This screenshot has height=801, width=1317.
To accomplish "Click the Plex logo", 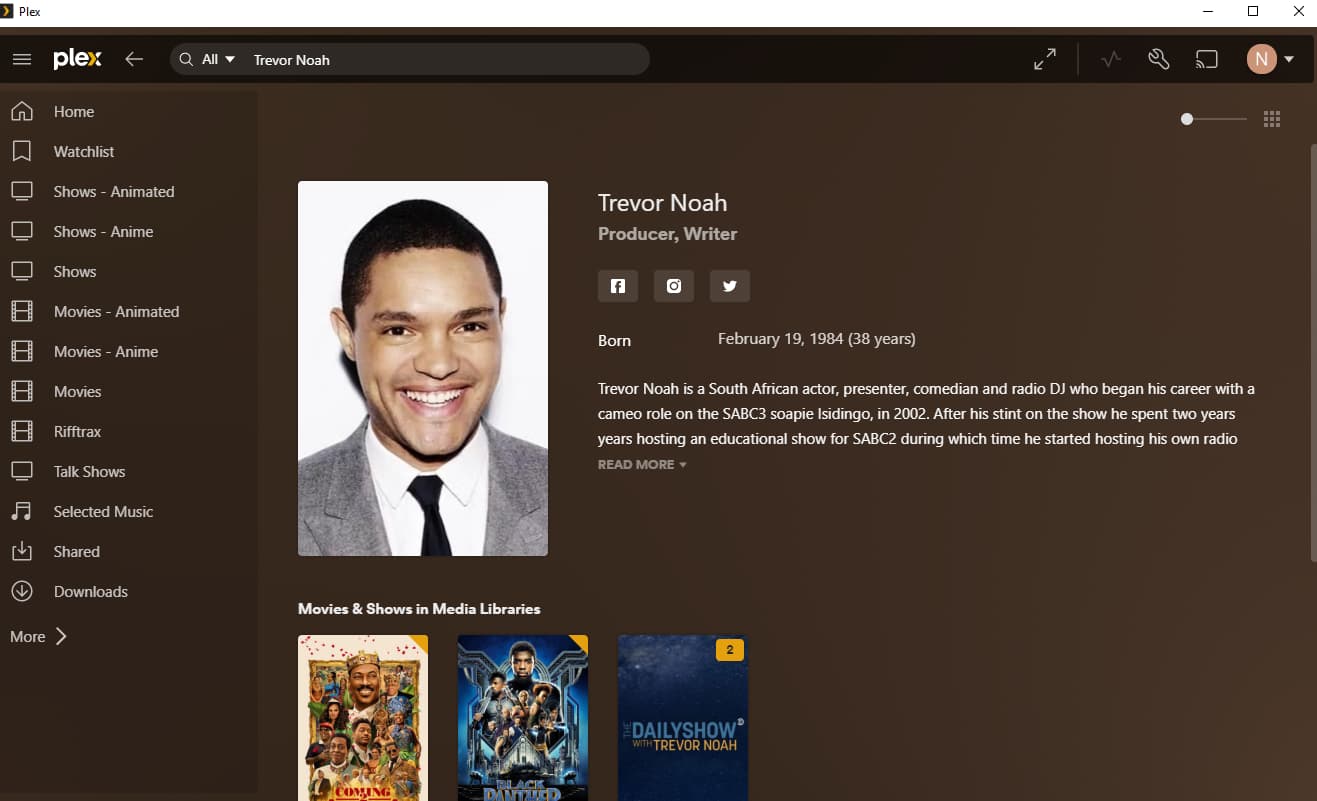I will [x=78, y=59].
